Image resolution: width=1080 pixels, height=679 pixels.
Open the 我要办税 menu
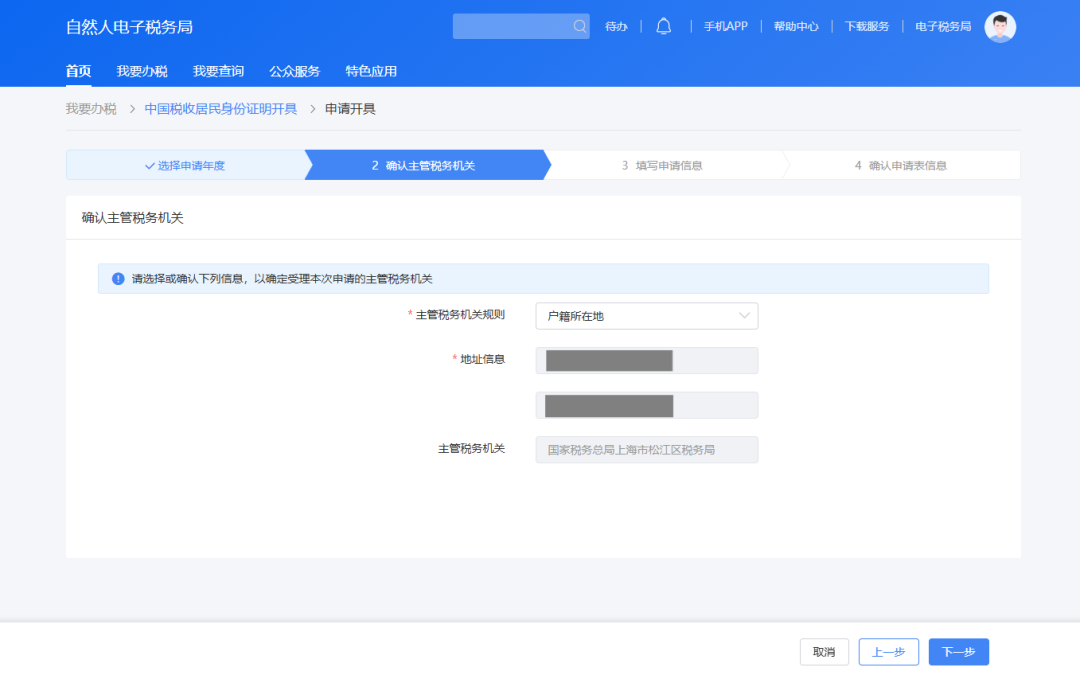pyautogui.click(x=142, y=71)
